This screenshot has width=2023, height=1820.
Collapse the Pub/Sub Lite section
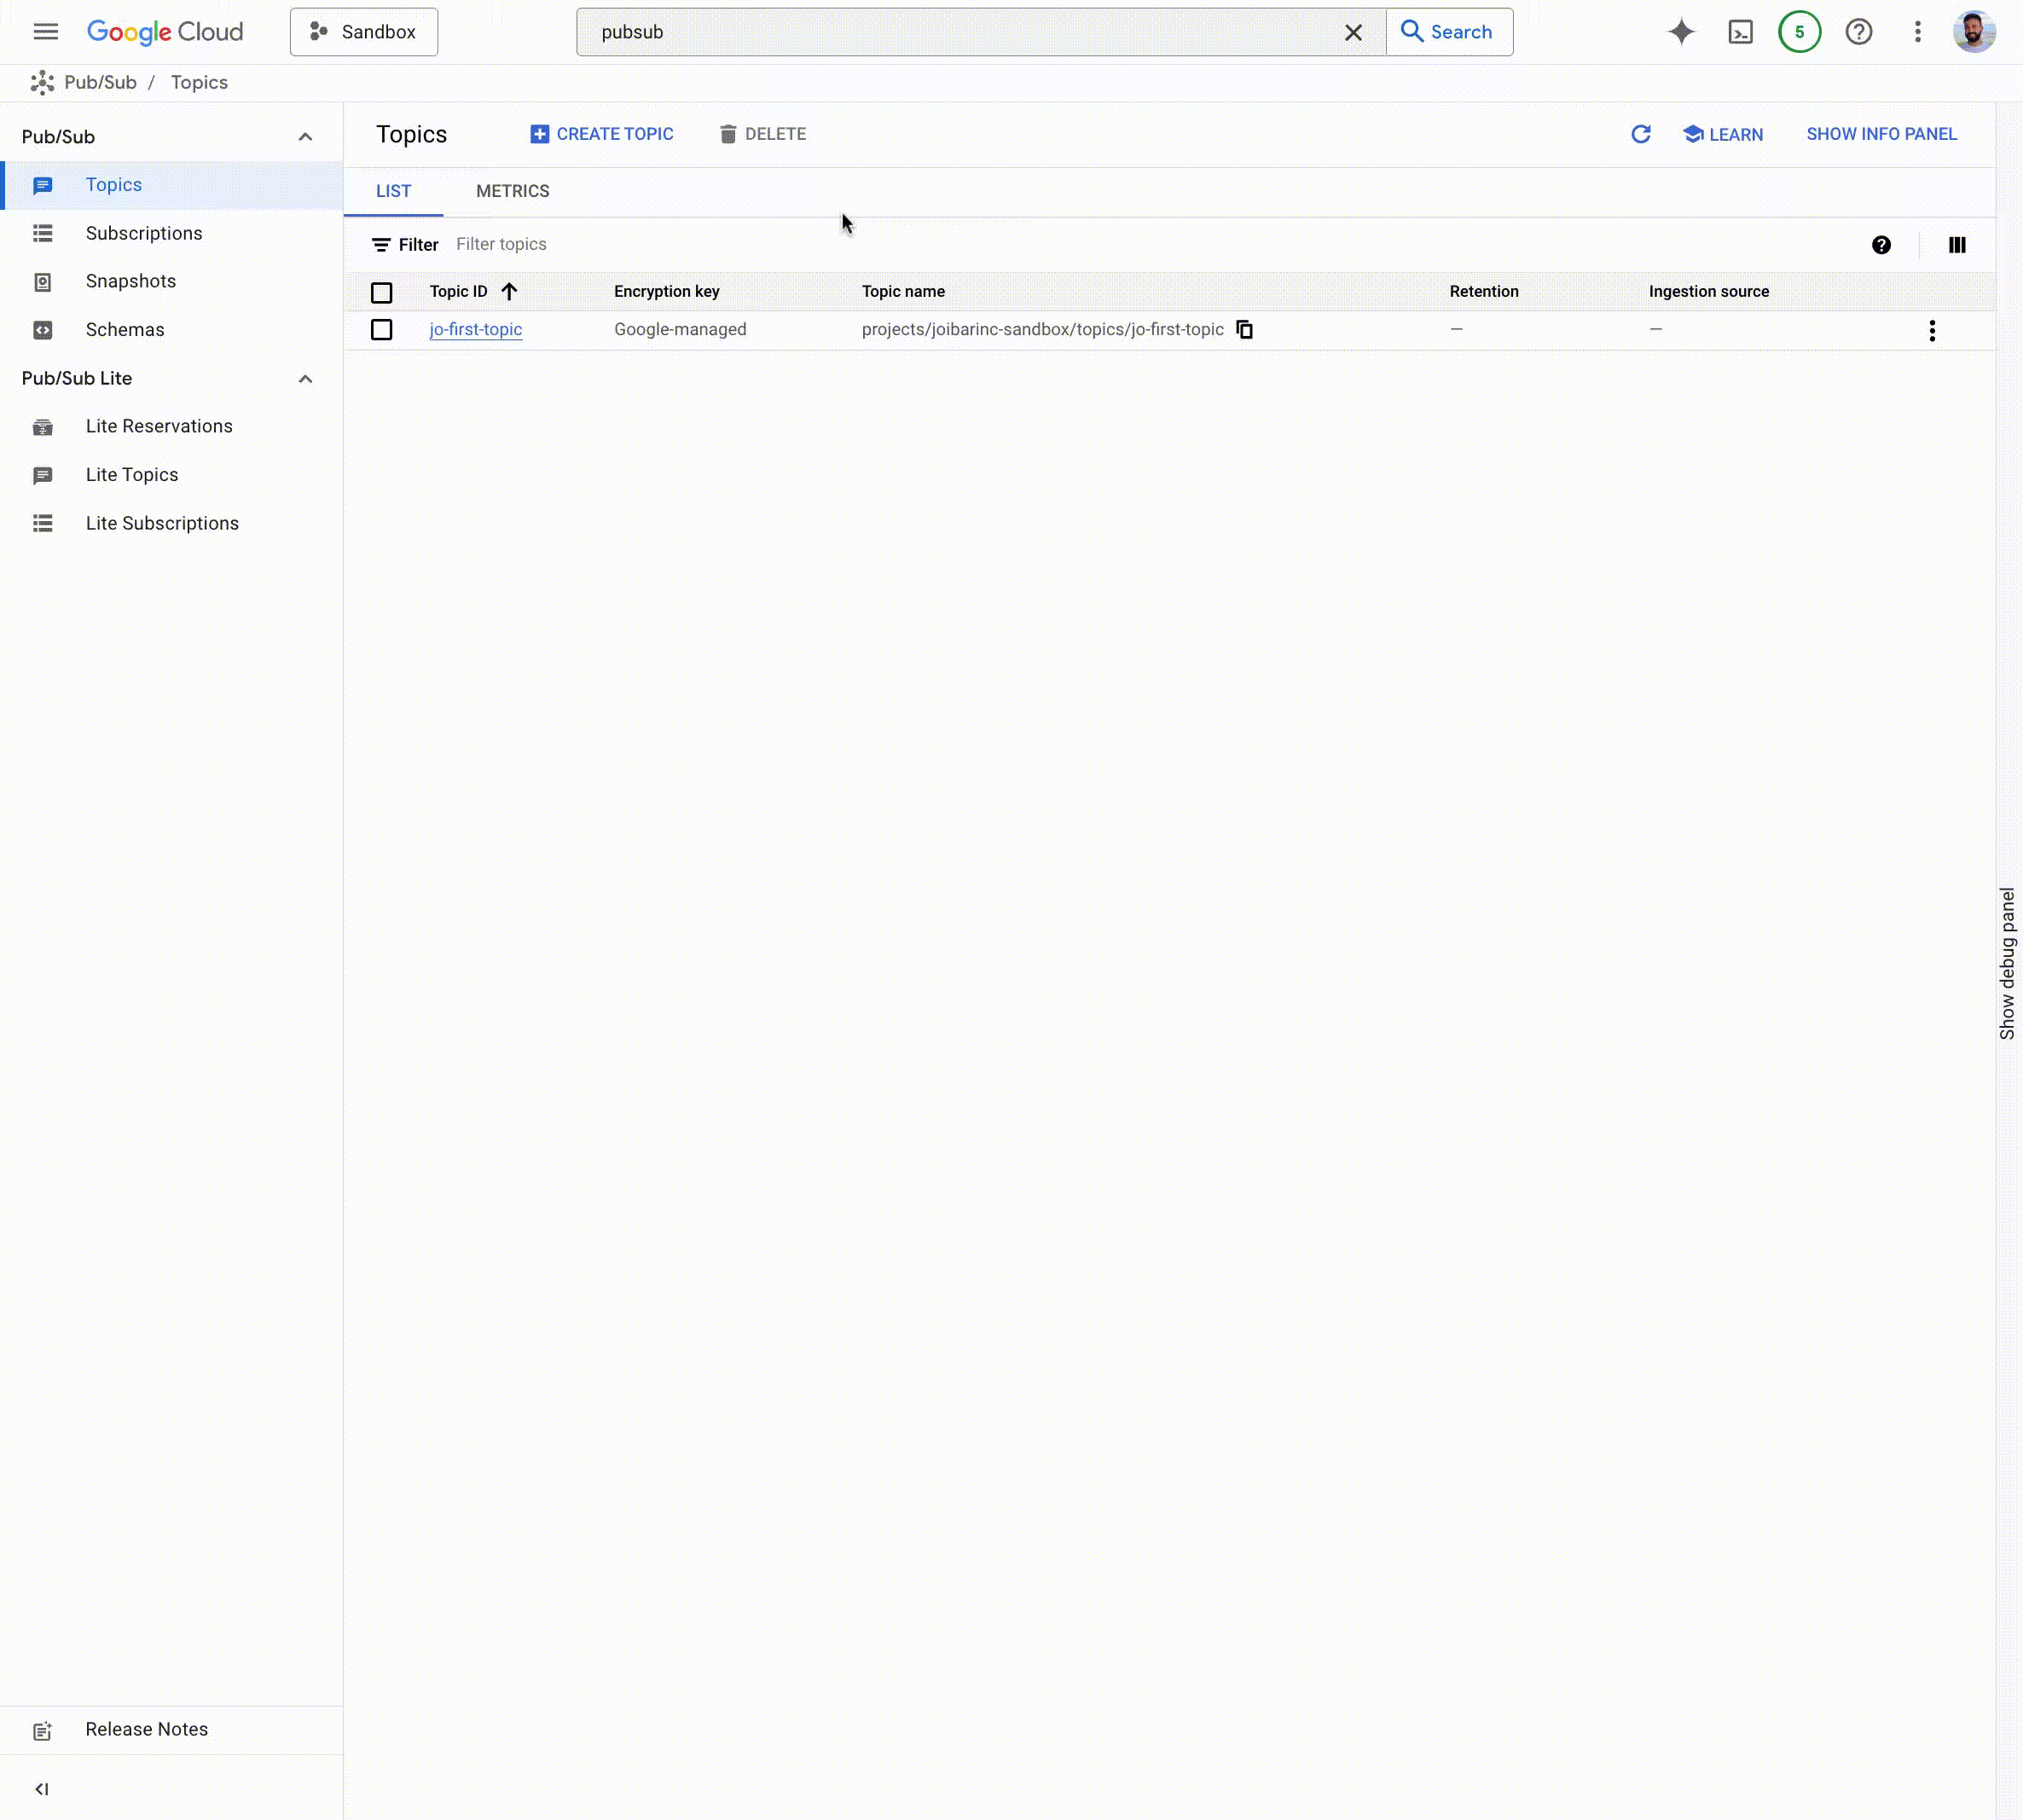tap(305, 379)
